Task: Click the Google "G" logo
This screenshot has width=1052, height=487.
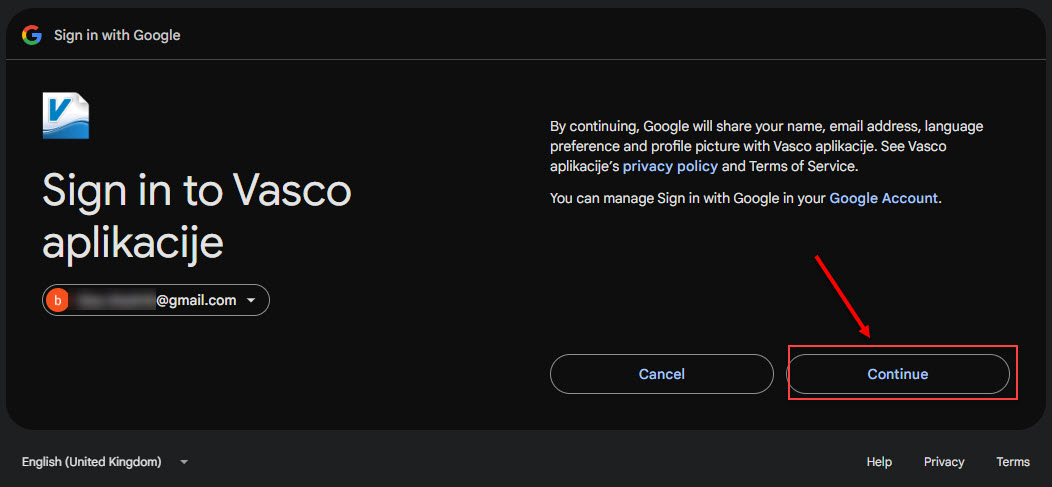Action: click(x=32, y=35)
